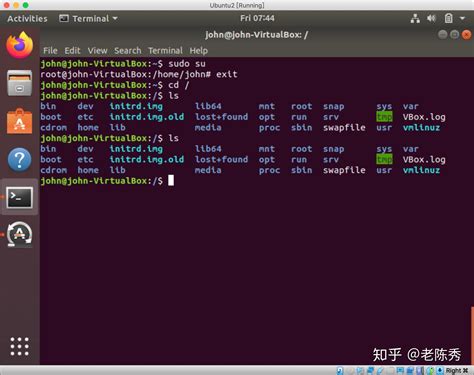
Task: Click 'lost+found' in the first ls output
Action: coord(221,117)
